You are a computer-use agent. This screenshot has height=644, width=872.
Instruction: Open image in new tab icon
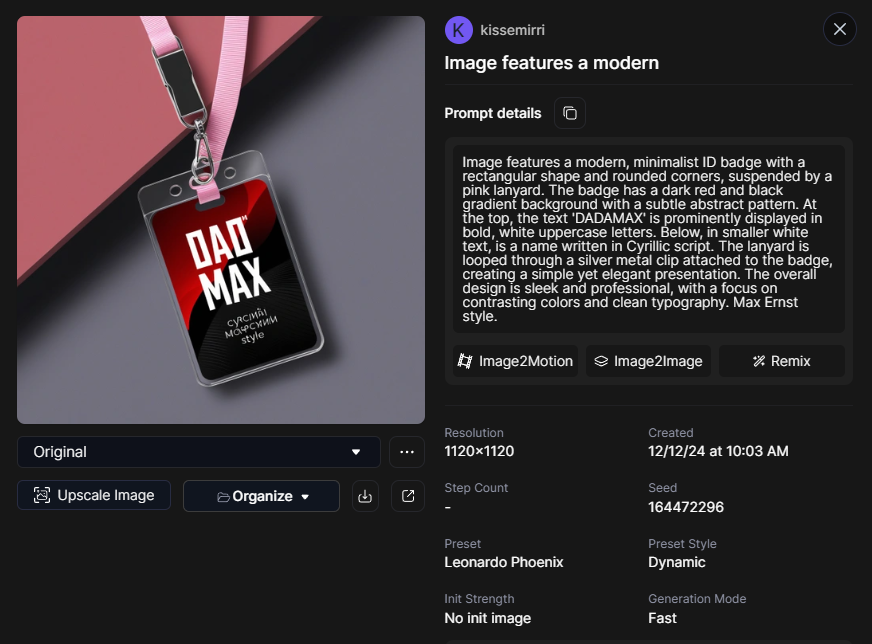pos(408,496)
